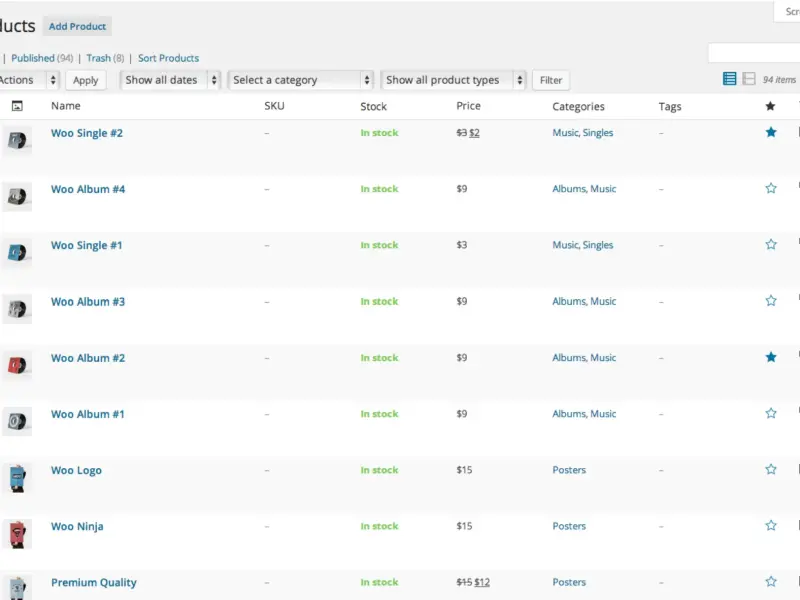Open the Woo Album #4 product link

[x=88, y=189]
